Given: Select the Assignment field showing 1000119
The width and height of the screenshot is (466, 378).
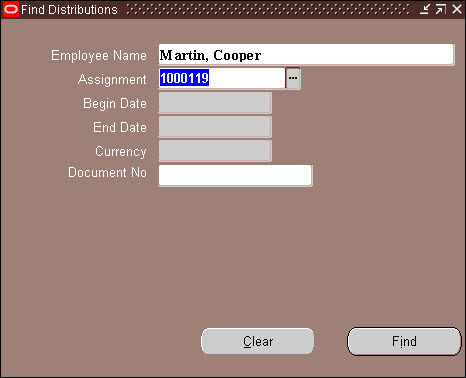Looking at the screenshot, I should [x=222, y=78].
